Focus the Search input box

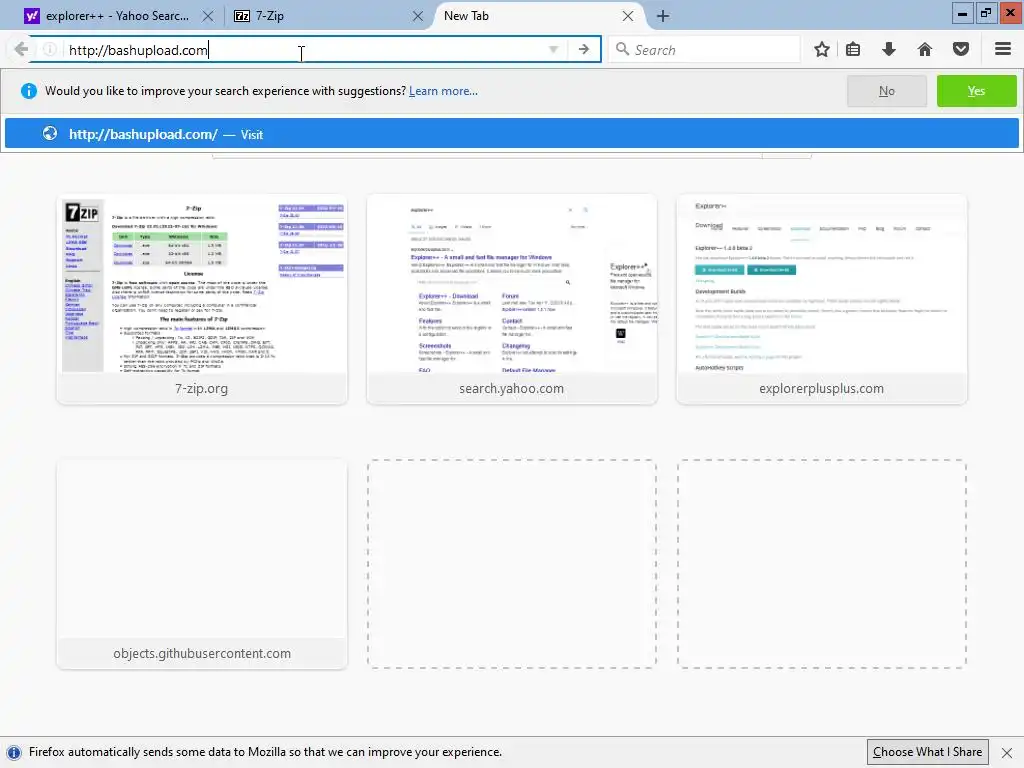(704, 50)
